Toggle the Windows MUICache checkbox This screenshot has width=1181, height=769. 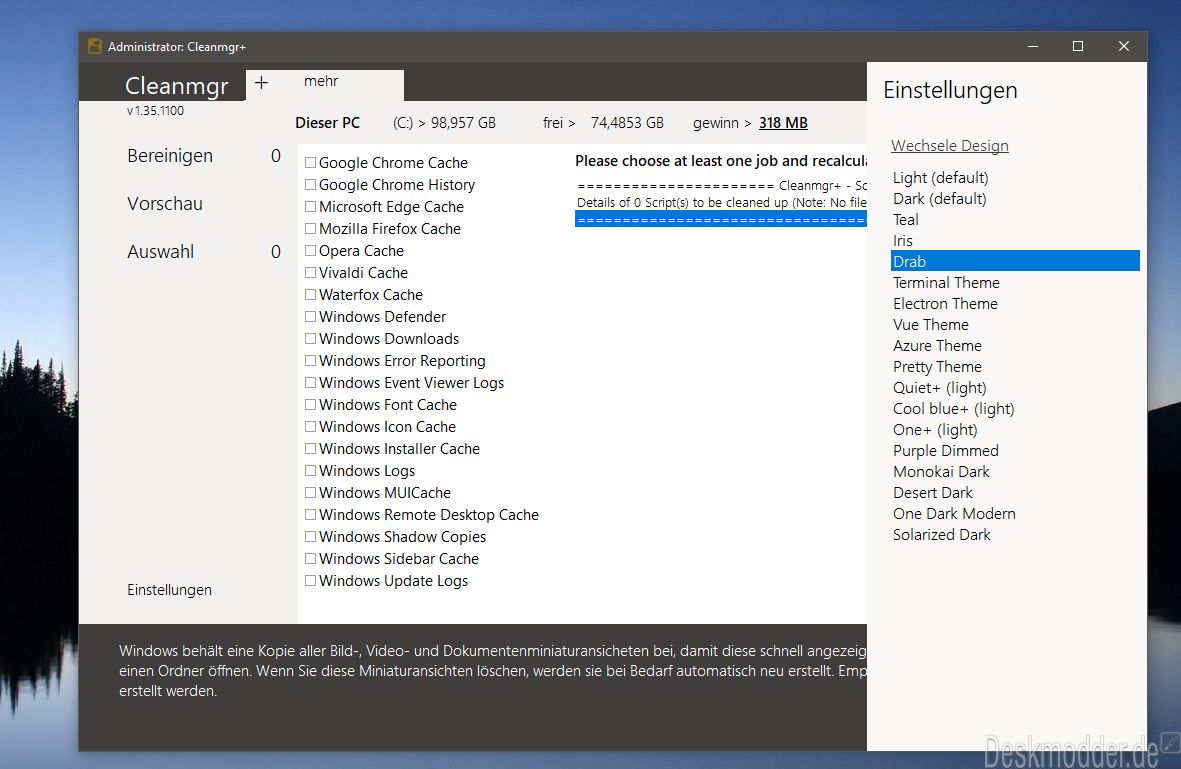pyautogui.click(x=310, y=493)
